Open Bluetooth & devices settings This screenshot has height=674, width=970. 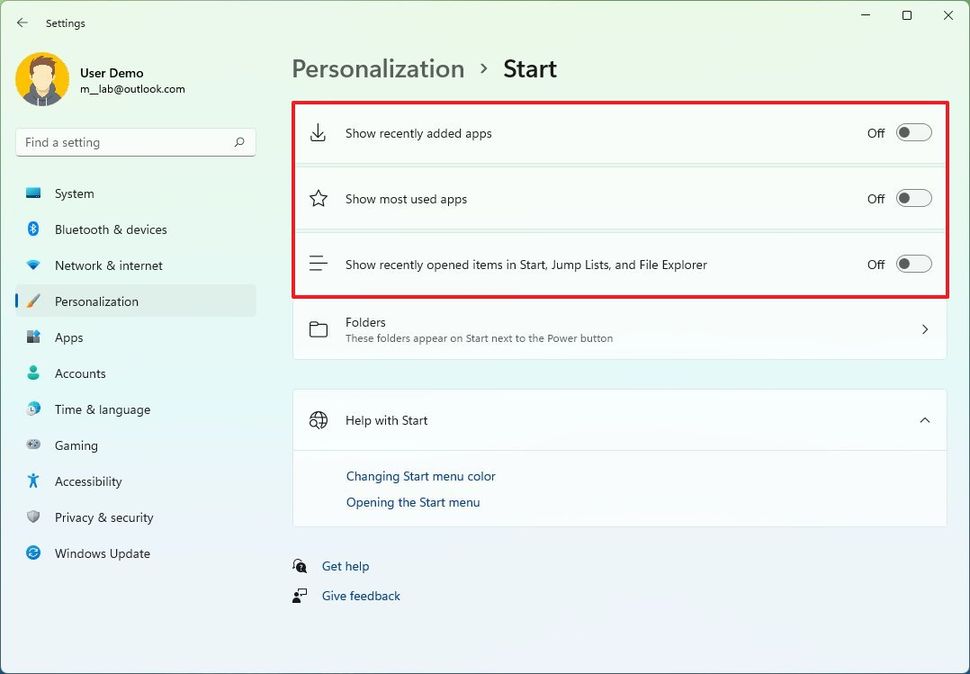click(x=108, y=229)
